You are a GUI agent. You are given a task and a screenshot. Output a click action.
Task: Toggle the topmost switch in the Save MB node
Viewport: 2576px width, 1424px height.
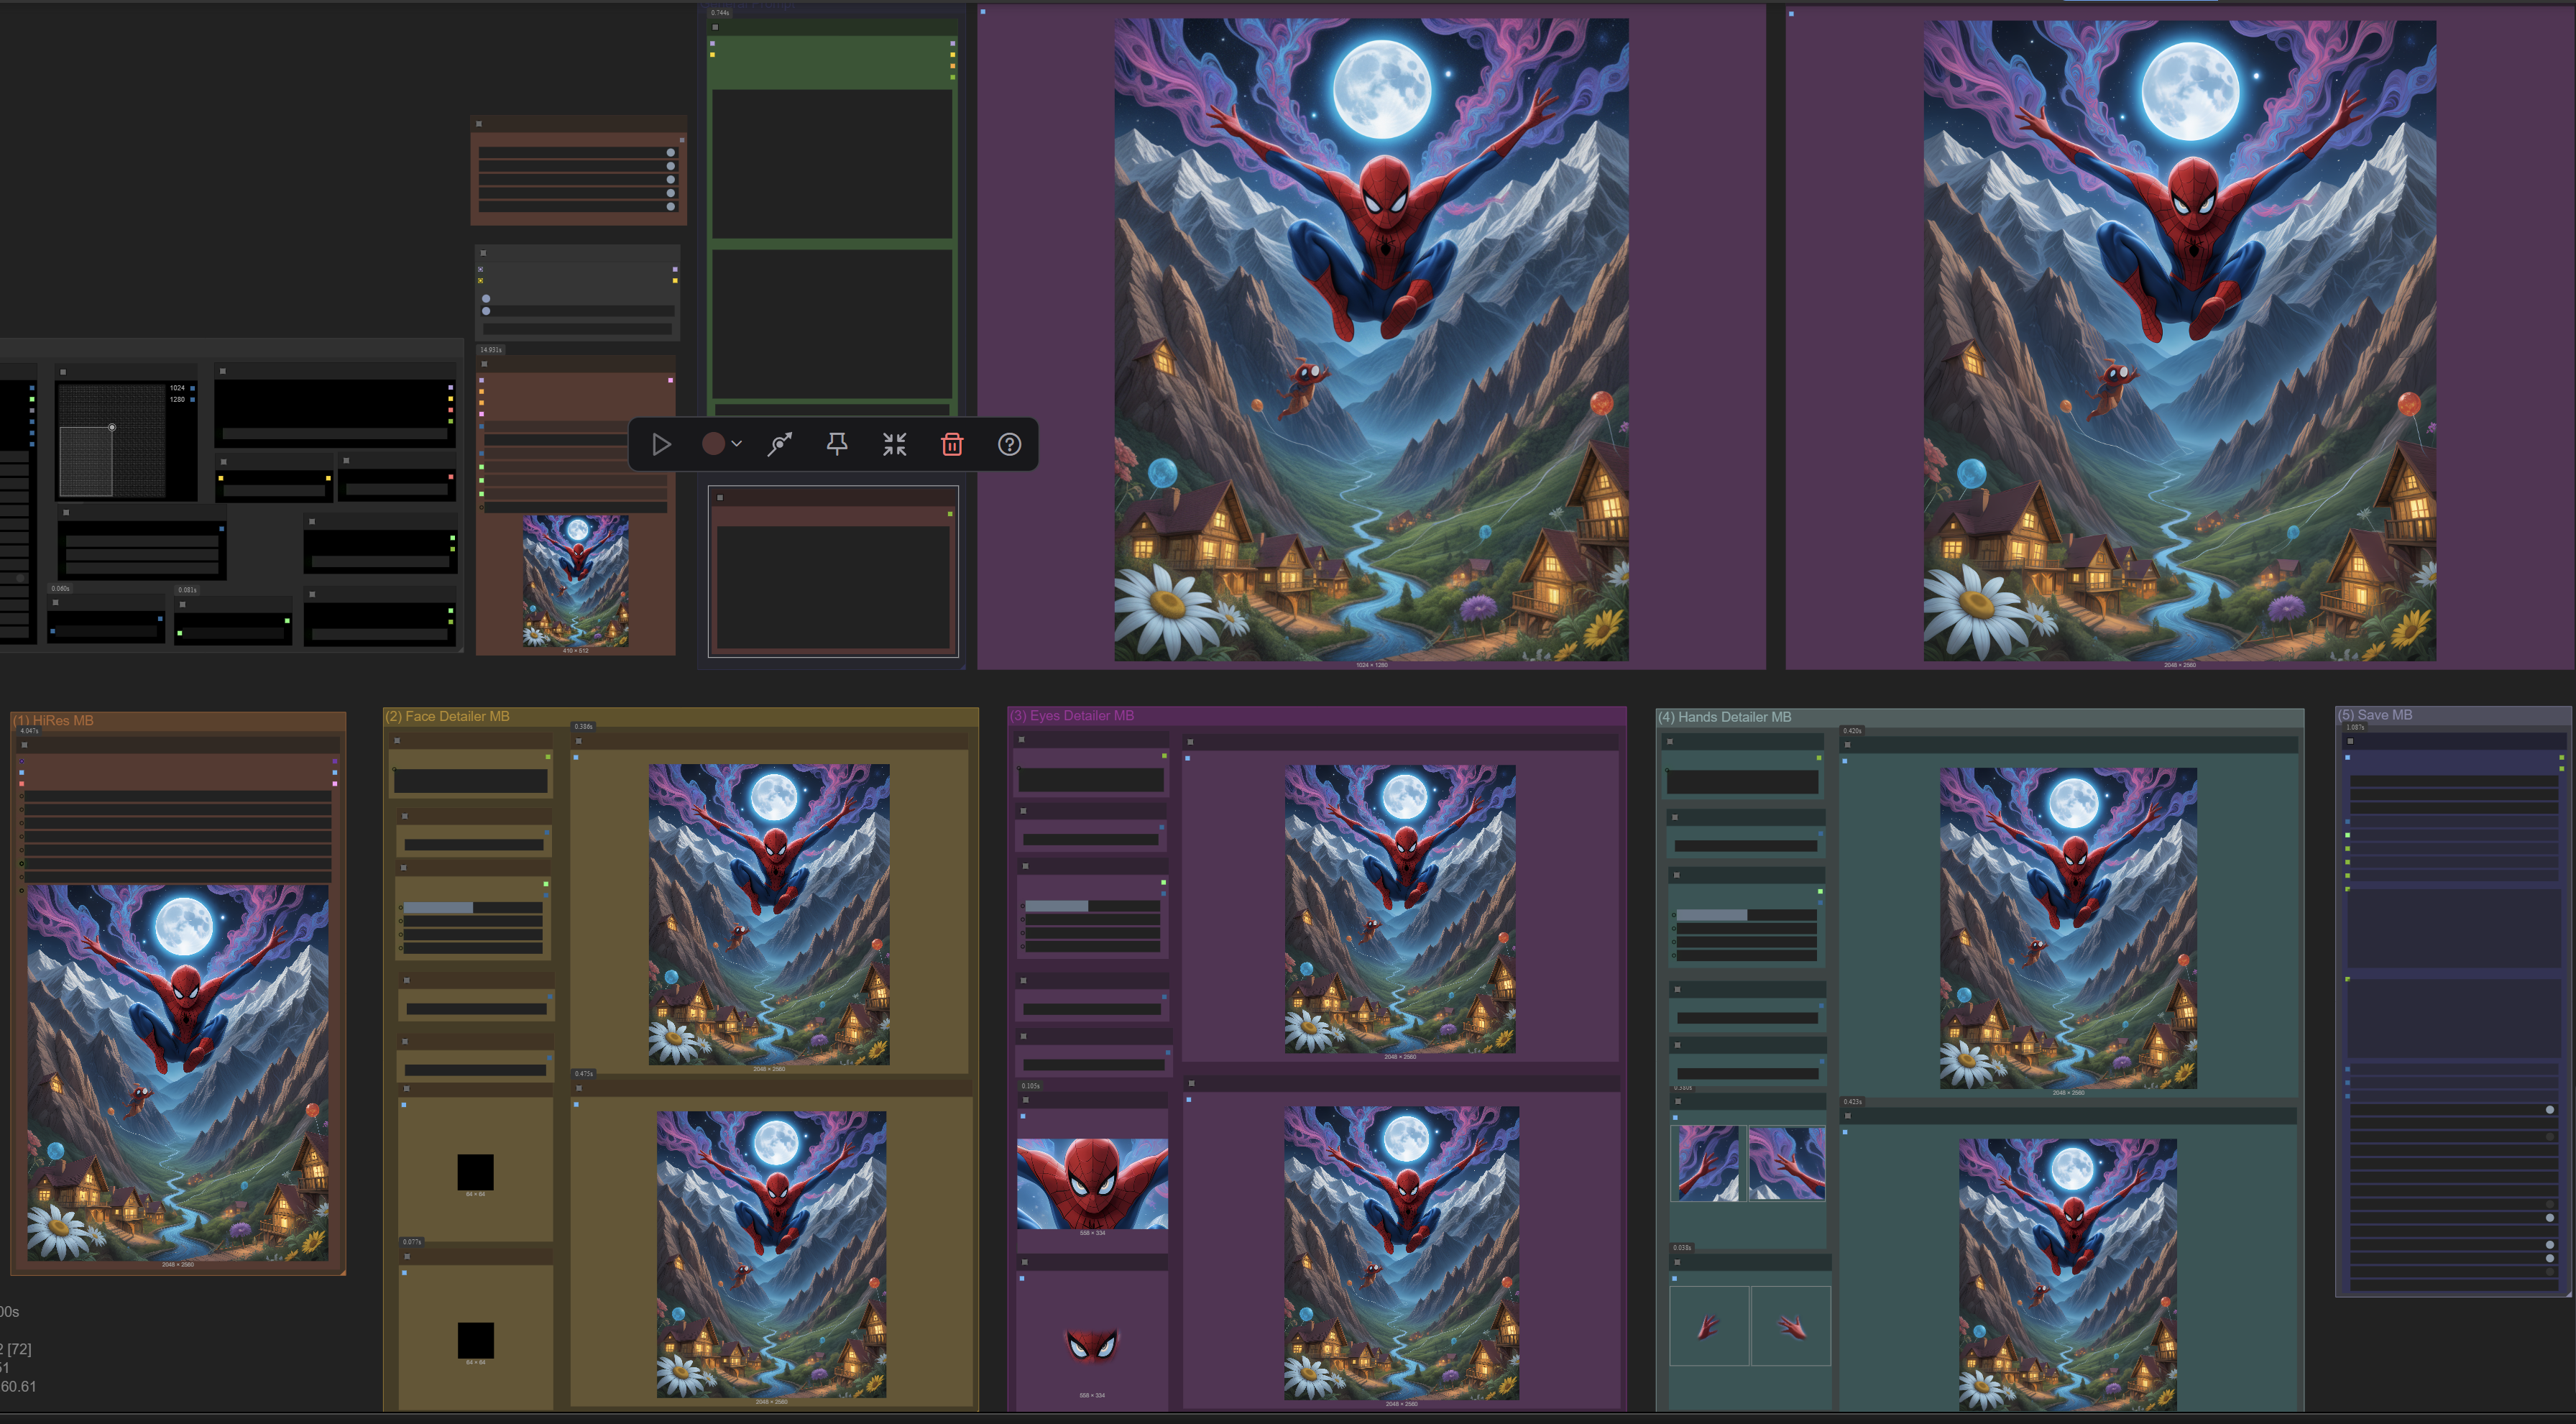tap(2549, 1110)
